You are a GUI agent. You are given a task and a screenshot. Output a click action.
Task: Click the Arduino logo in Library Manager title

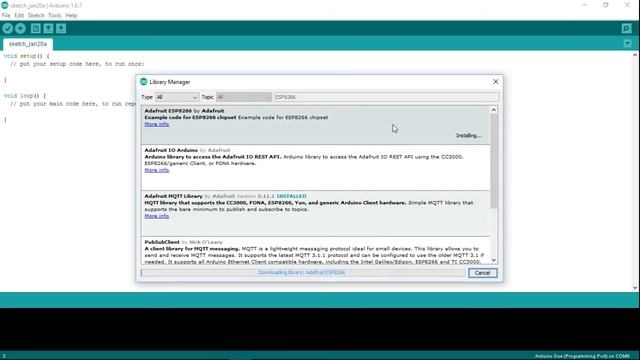click(x=144, y=82)
